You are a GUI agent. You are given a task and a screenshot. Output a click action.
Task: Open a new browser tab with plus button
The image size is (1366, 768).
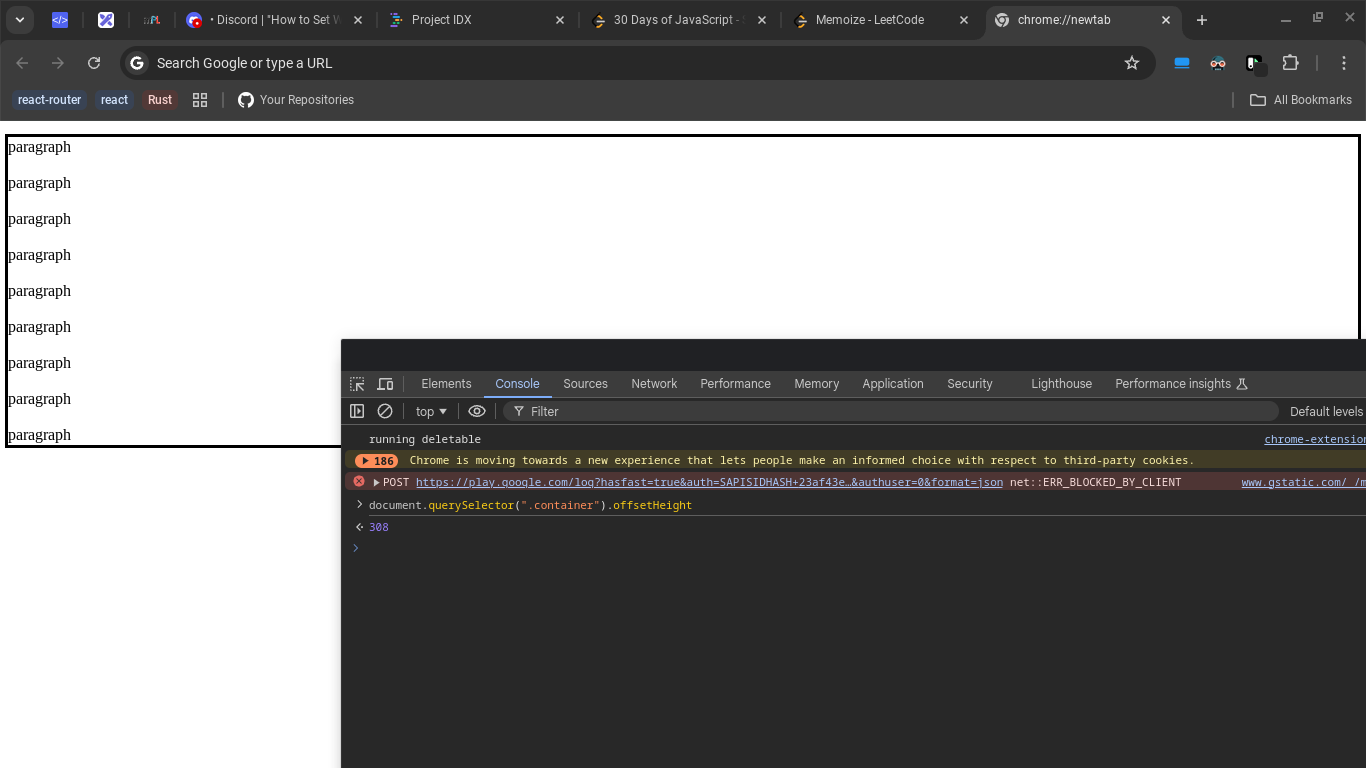pyautogui.click(x=1202, y=20)
